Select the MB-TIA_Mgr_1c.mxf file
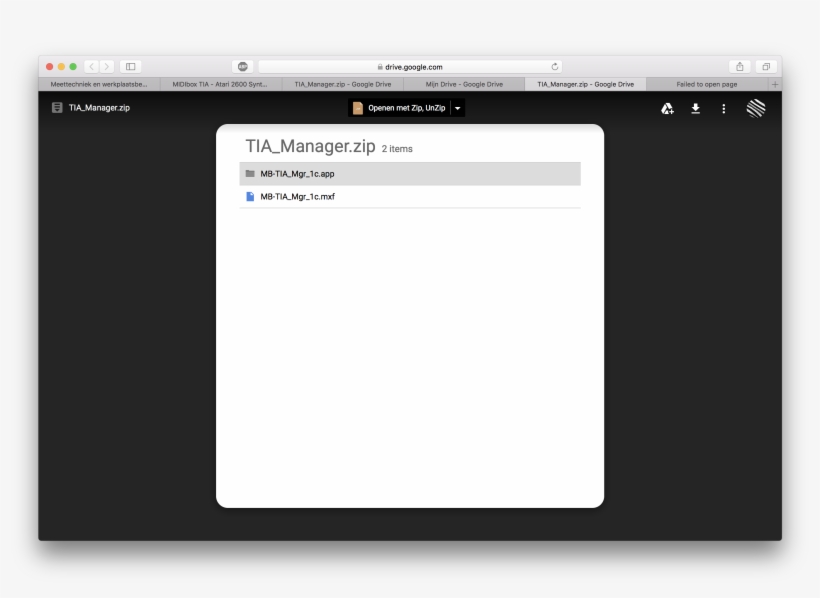820x598 pixels. (x=297, y=197)
